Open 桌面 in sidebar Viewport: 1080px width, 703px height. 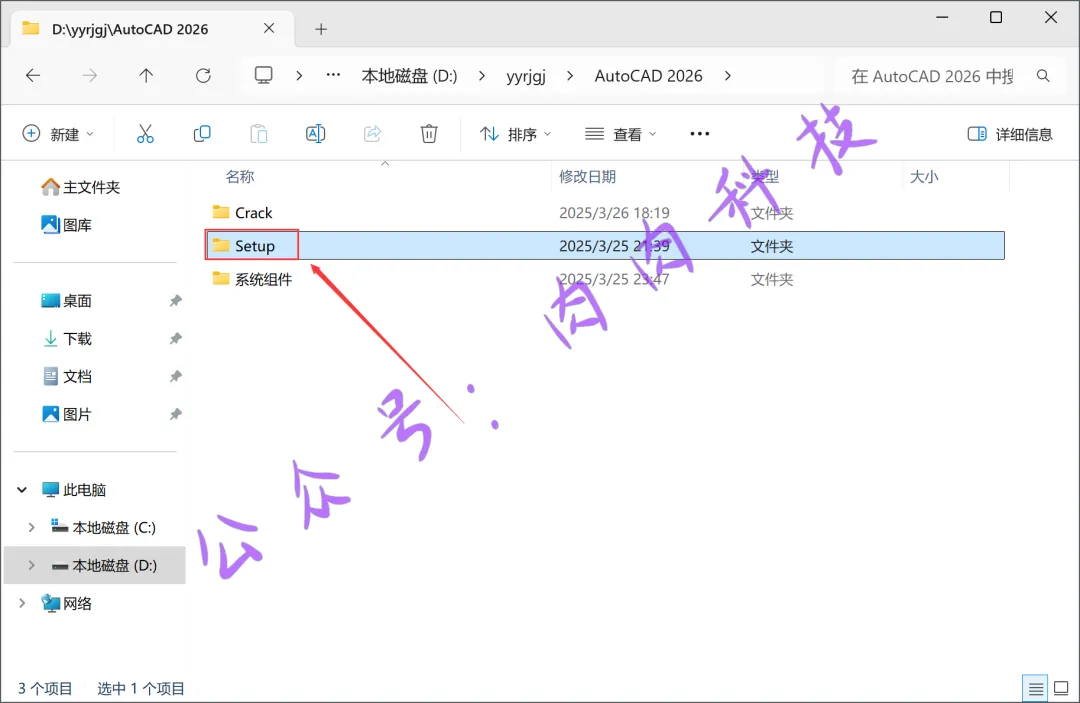[x=67, y=301]
